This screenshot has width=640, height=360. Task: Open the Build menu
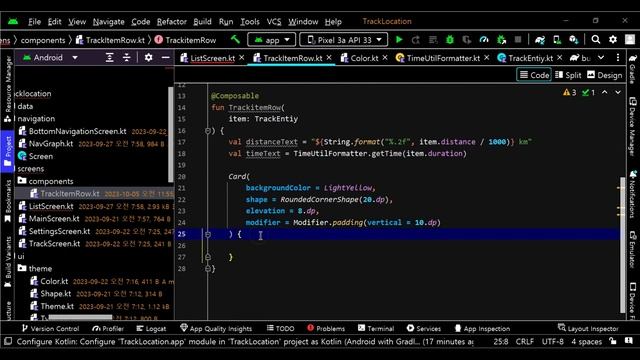[202, 22]
